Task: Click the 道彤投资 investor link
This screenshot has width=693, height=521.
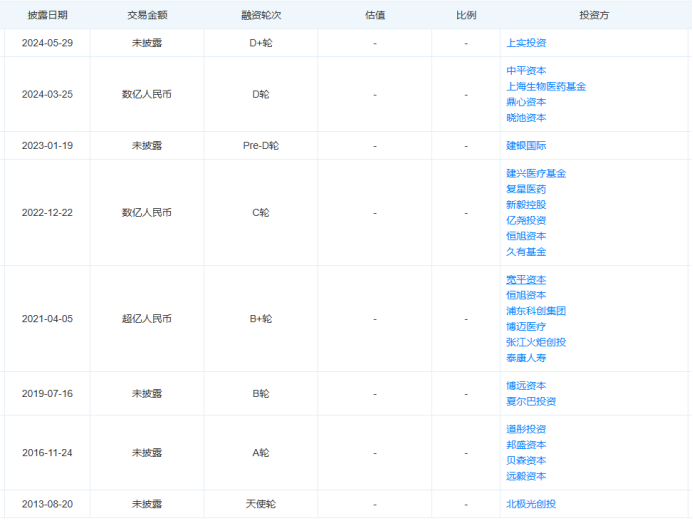Action: tap(526, 429)
